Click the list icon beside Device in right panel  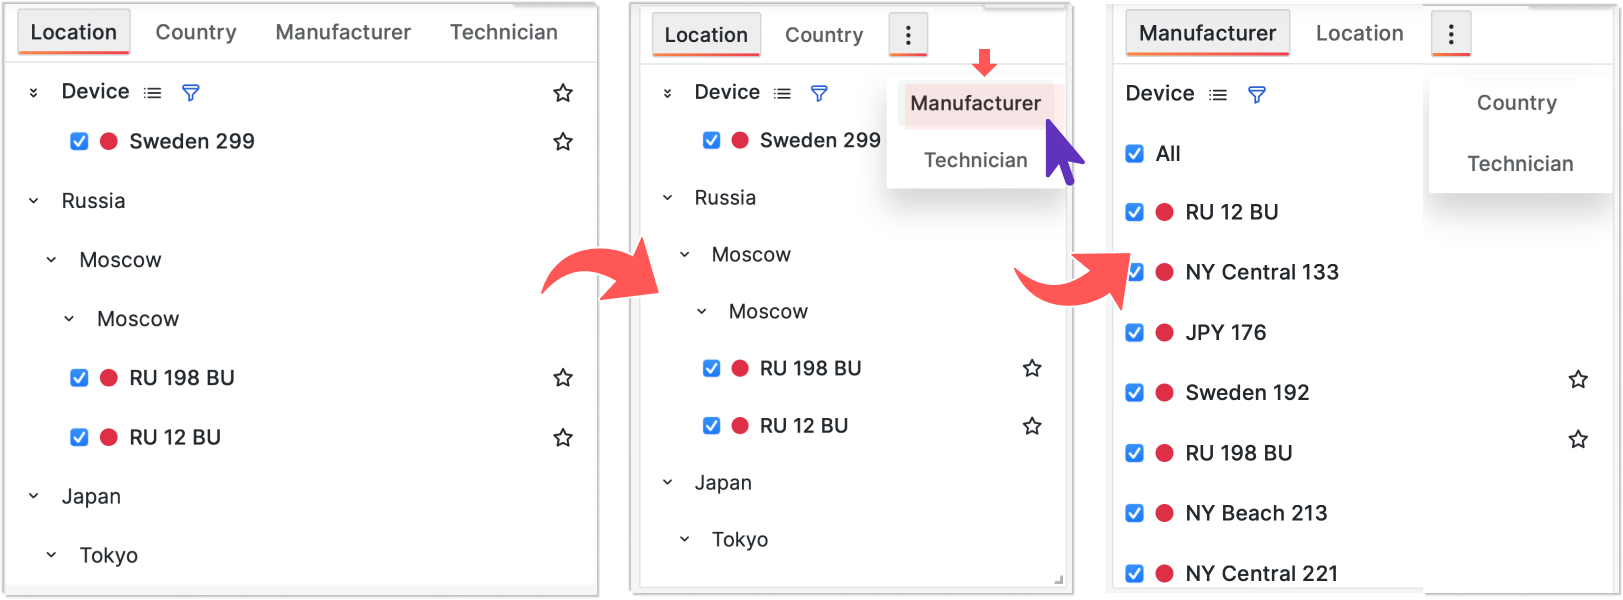(1217, 95)
